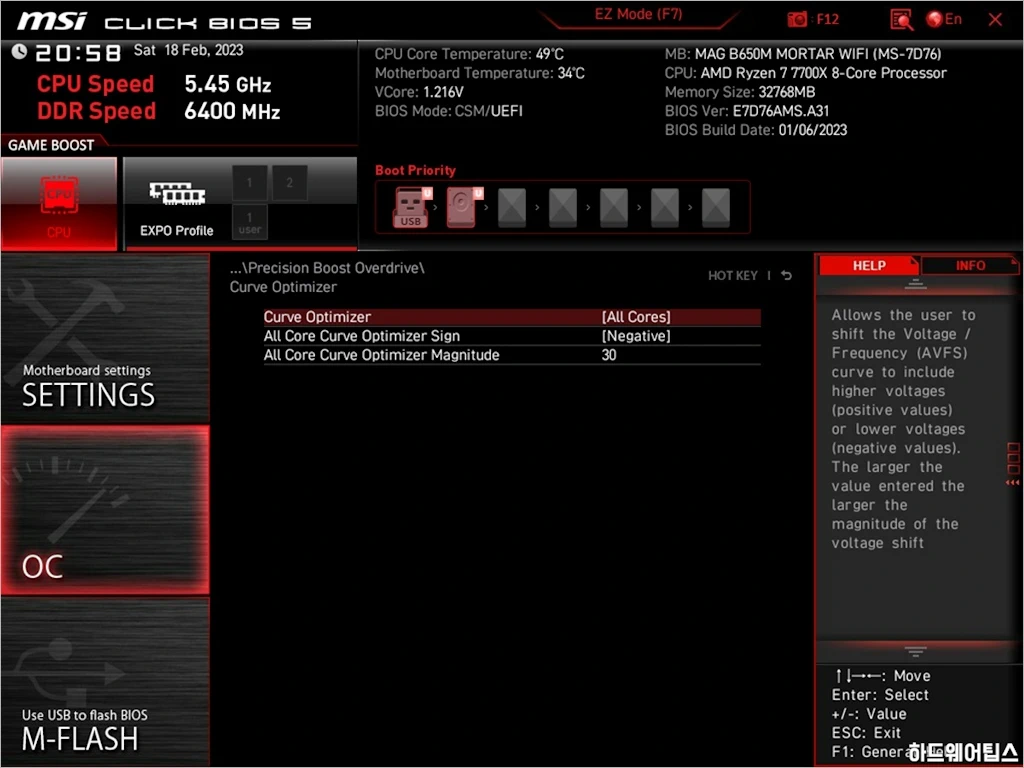Toggle the GAME BOOST CPU button

point(59,204)
